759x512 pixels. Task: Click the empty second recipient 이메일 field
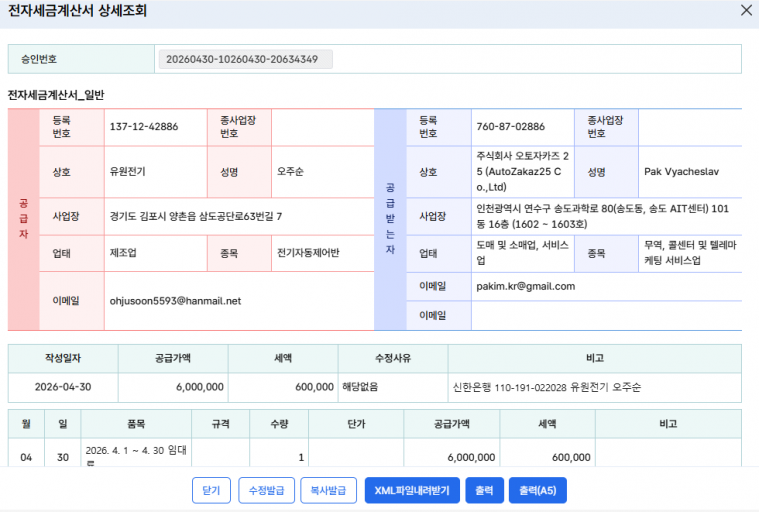tap(607, 316)
